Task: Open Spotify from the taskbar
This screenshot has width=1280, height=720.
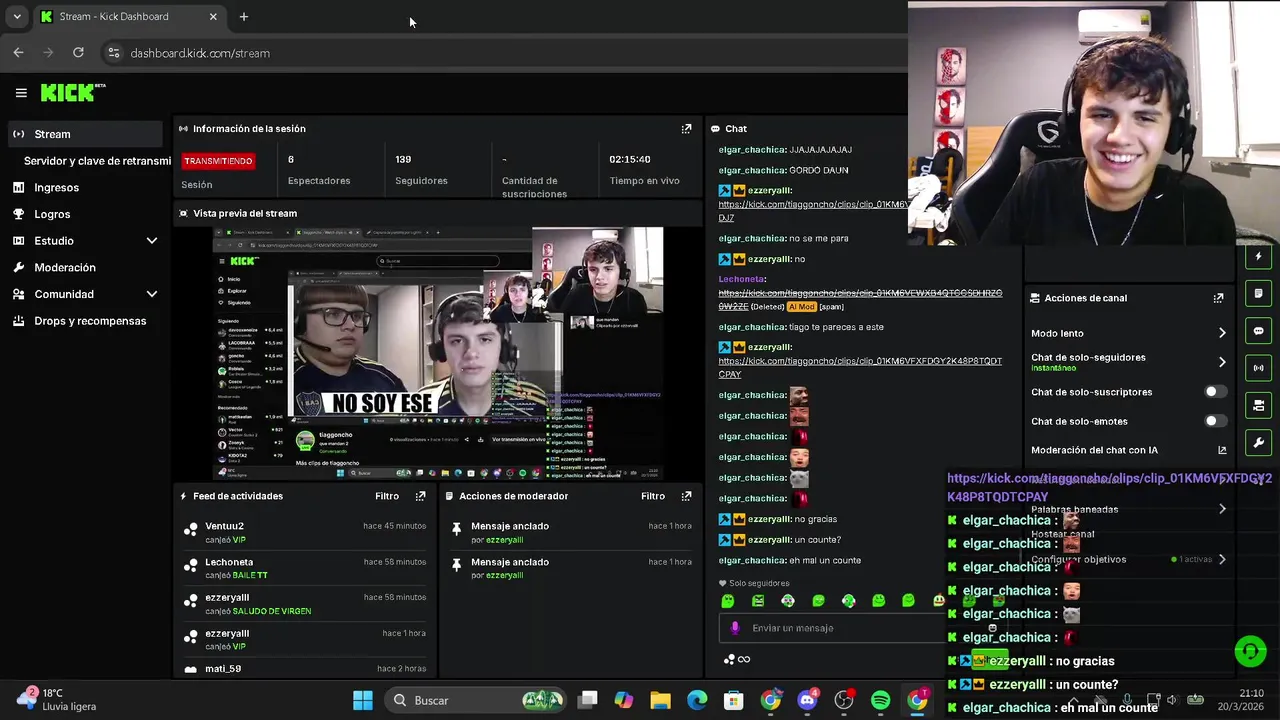Action: (881, 700)
